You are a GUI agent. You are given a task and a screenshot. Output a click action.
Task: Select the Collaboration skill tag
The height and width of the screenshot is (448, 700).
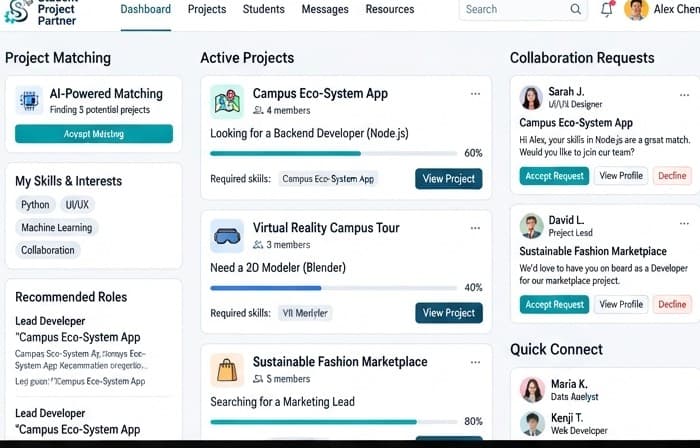(x=48, y=250)
